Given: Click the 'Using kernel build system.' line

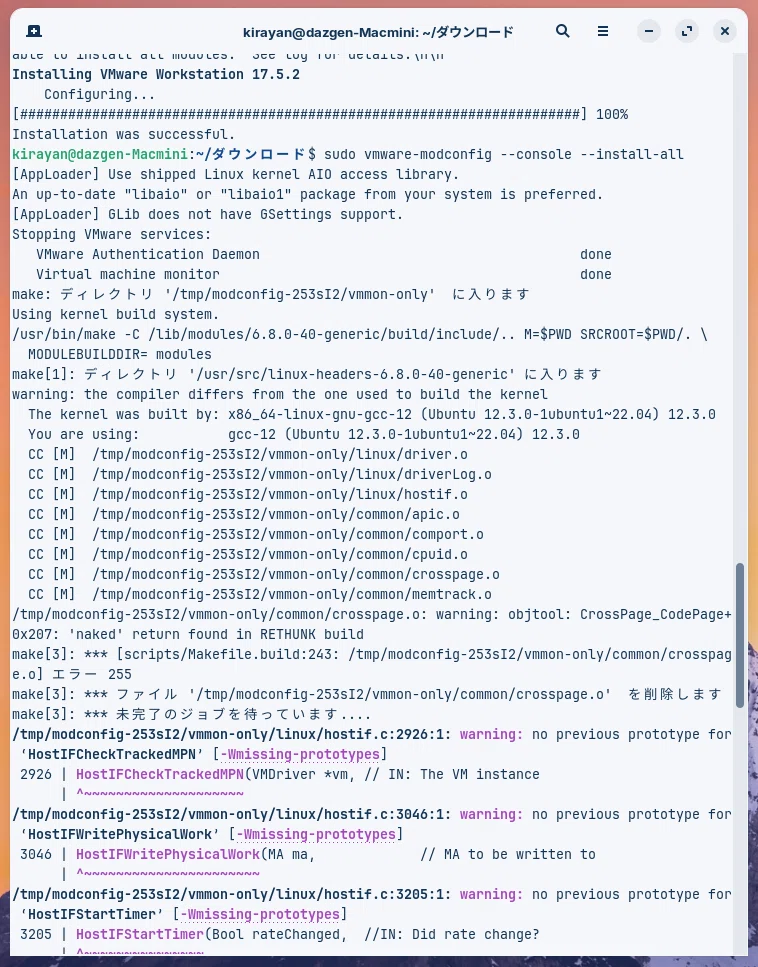Looking at the screenshot, I should [x=115, y=315].
